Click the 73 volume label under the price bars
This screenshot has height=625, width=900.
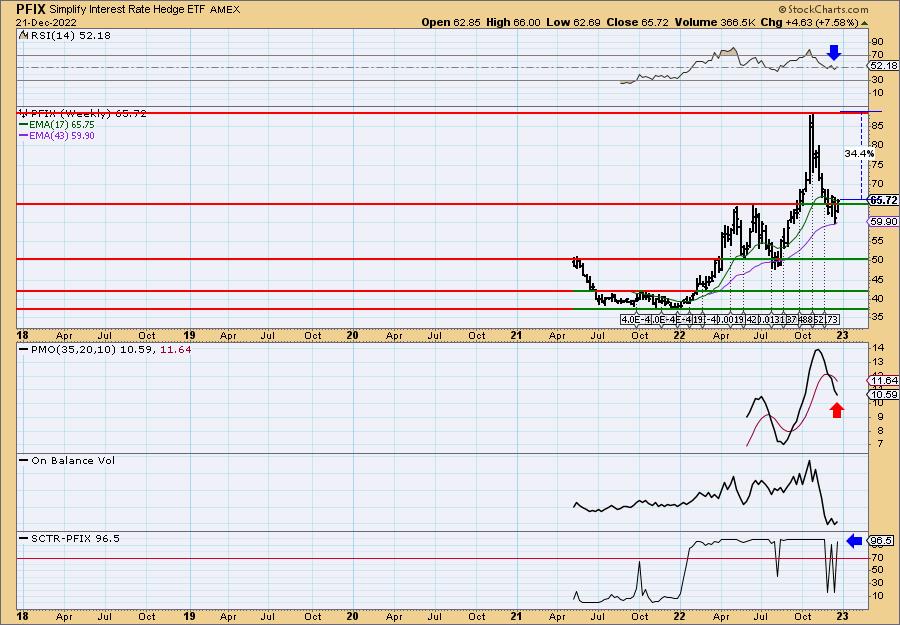(x=831, y=320)
